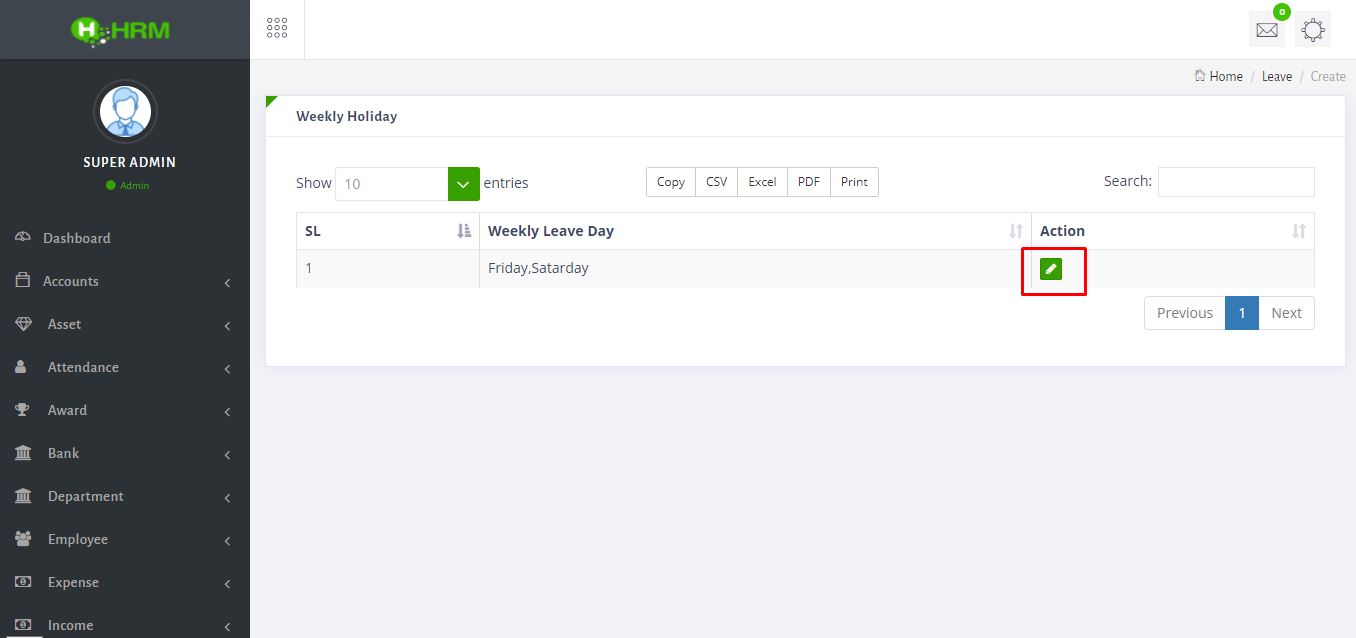
Task: Open the Dashboard from the sidebar
Action: point(76,237)
